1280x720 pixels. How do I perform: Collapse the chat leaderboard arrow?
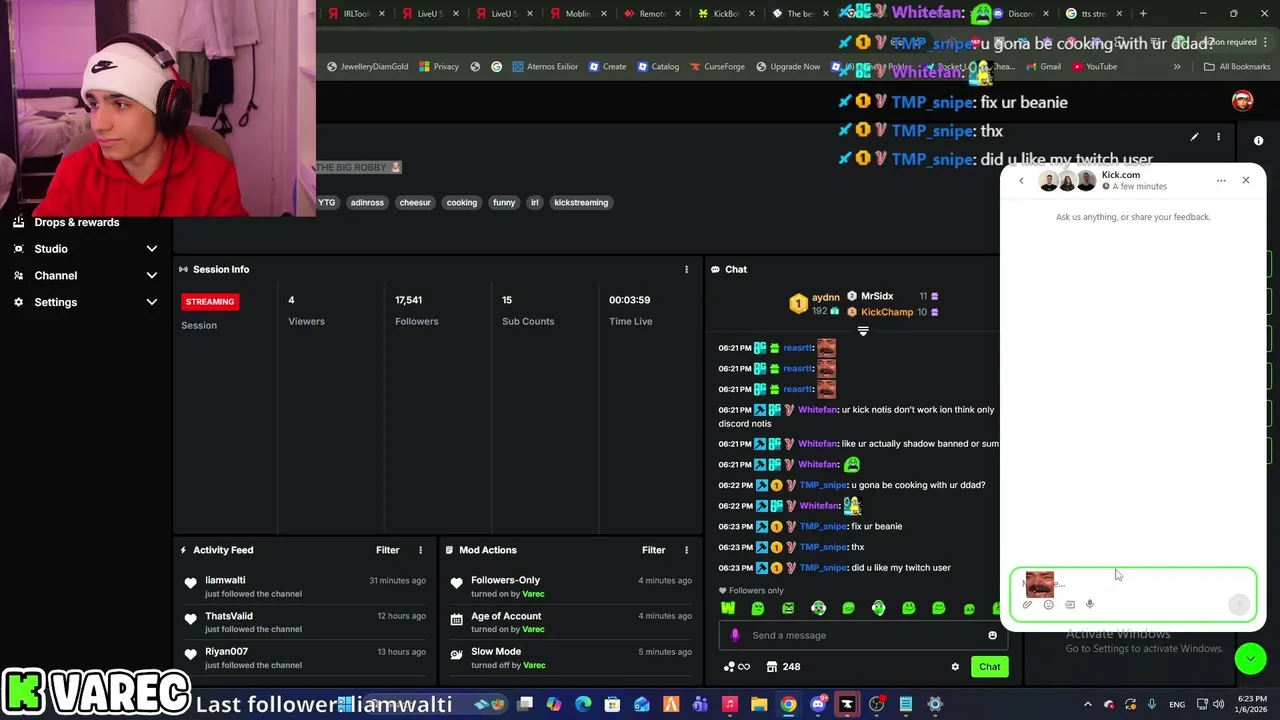coord(863,331)
